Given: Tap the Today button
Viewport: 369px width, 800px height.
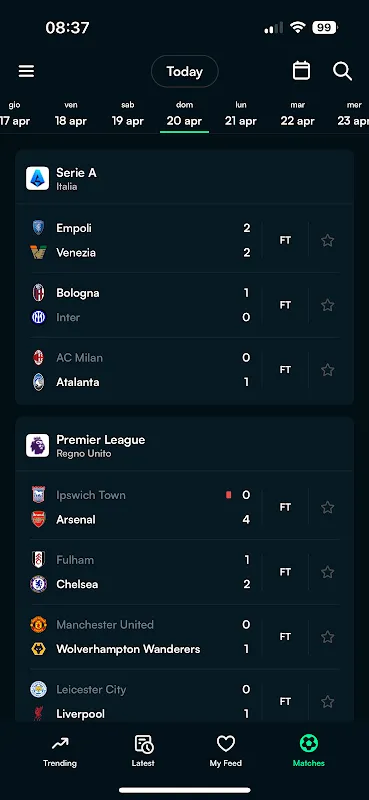Looking at the screenshot, I should [184, 71].
